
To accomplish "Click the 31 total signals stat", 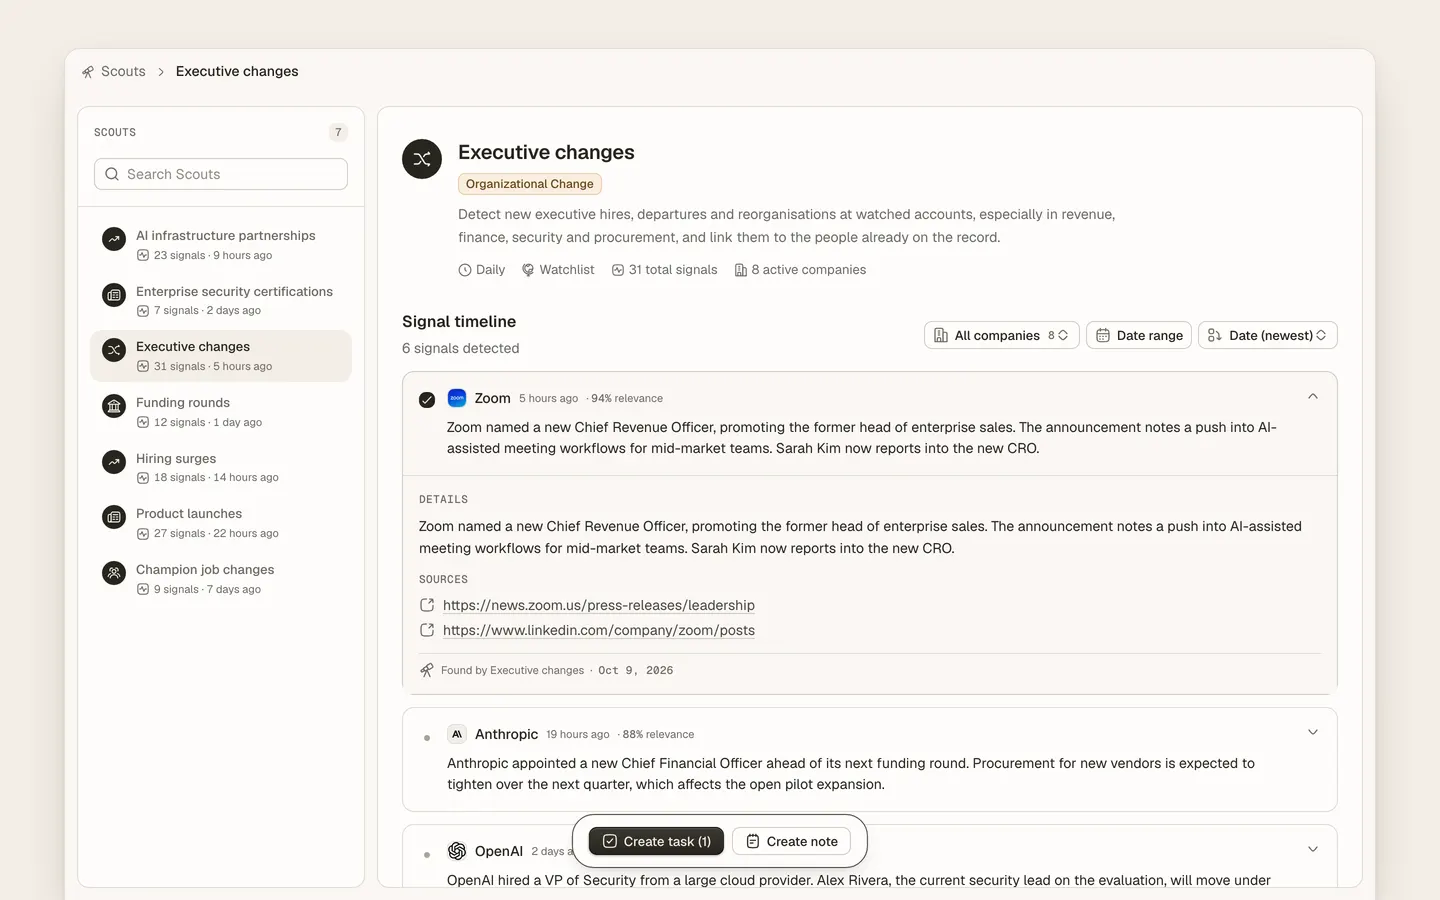I will 665,270.
